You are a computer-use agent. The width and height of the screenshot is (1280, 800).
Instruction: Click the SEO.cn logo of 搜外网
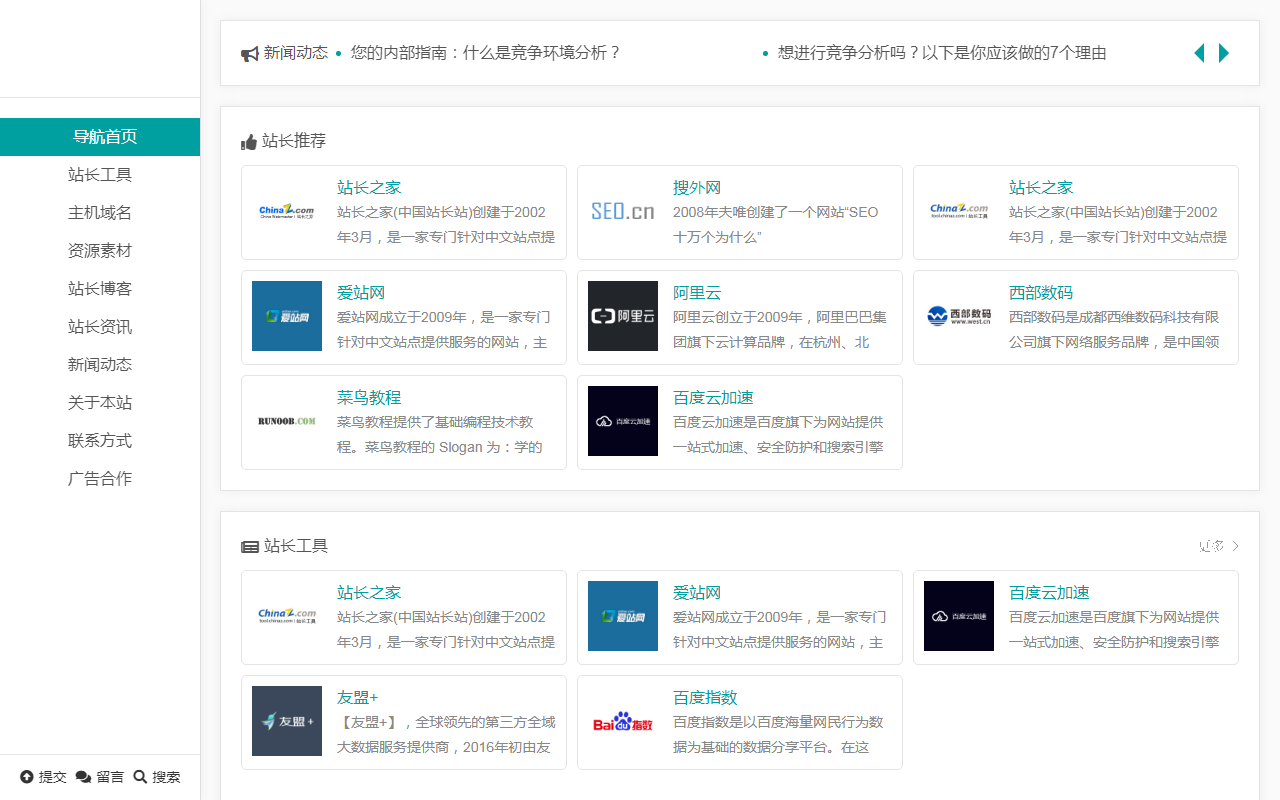point(623,211)
